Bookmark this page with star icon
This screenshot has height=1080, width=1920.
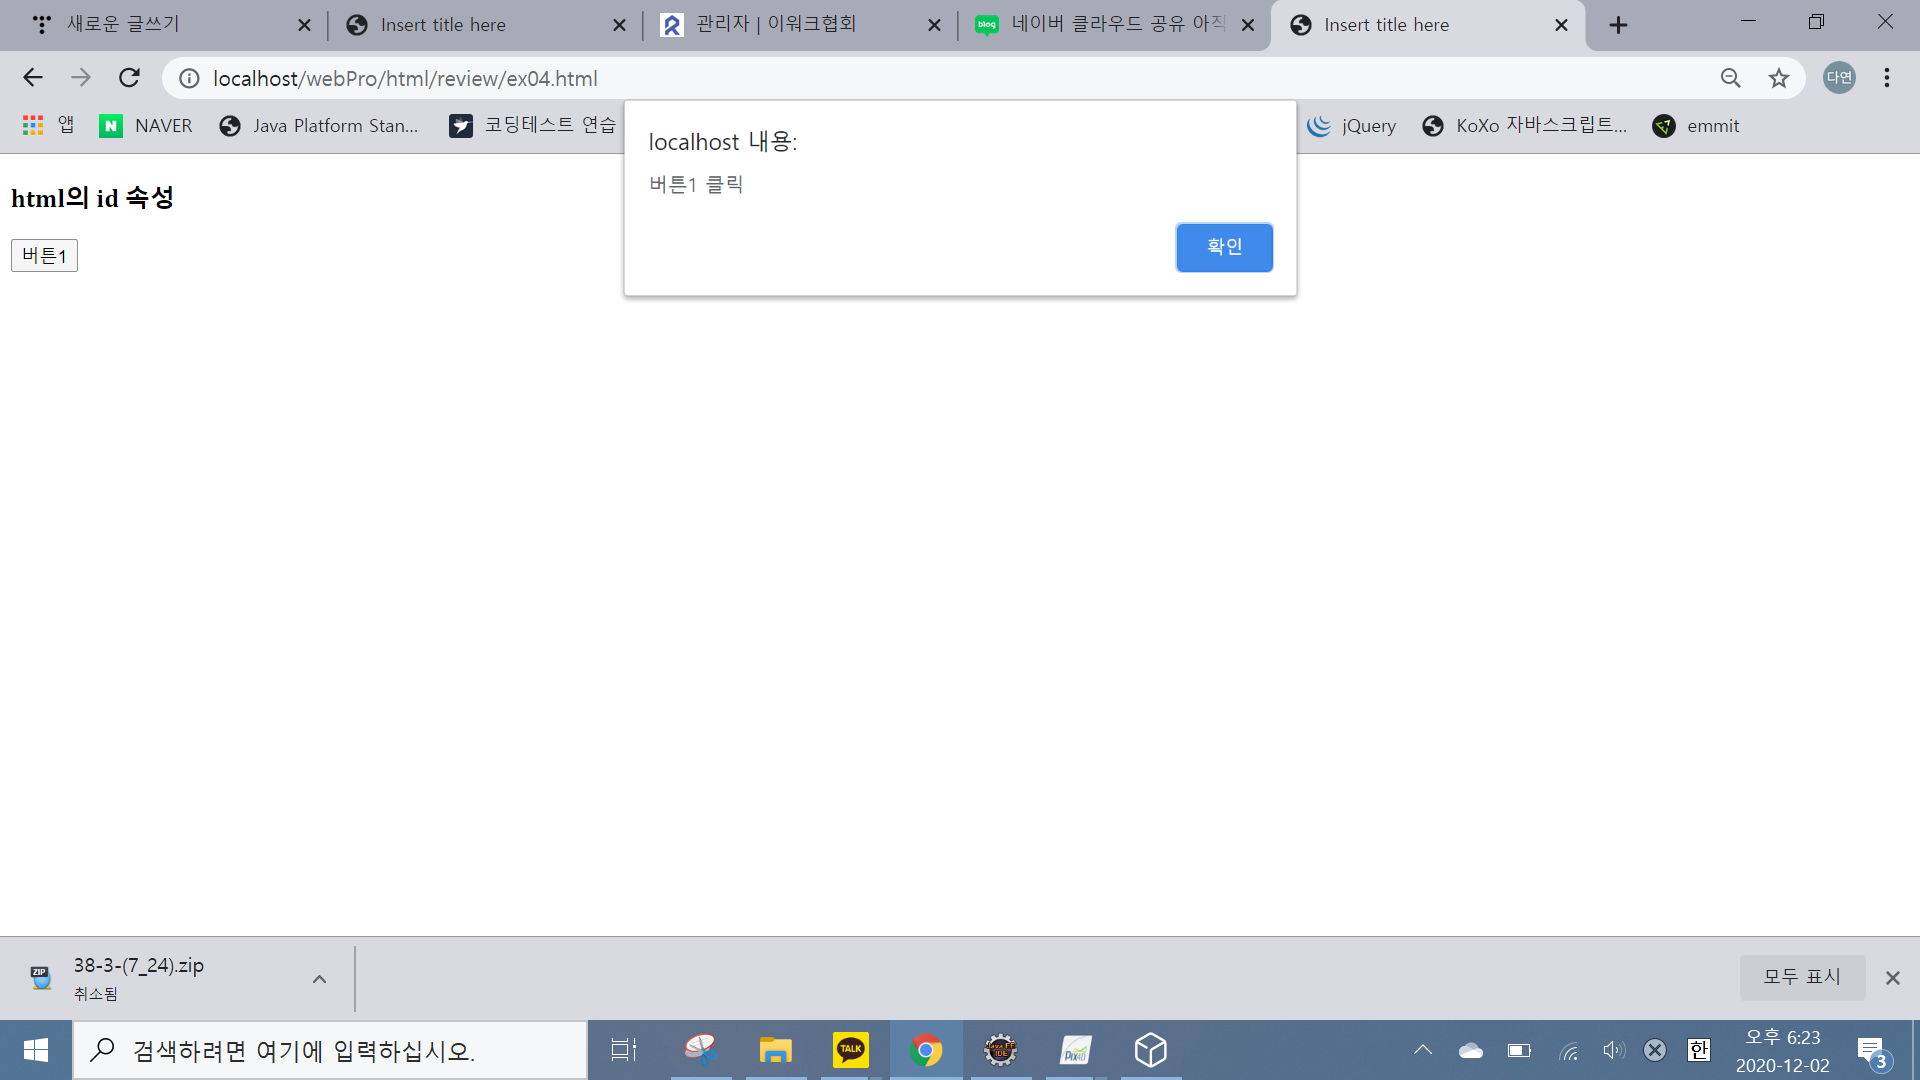click(x=1778, y=78)
